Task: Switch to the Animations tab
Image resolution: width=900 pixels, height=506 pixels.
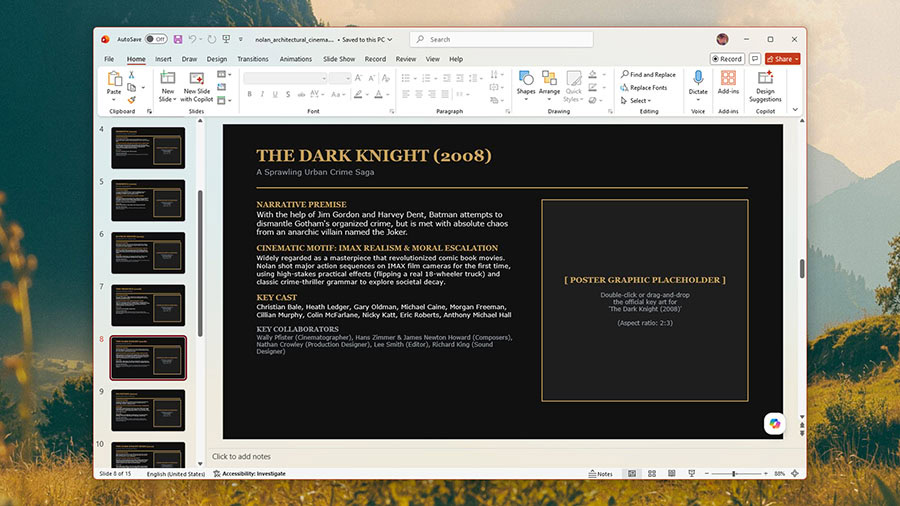Action: point(296,59)
